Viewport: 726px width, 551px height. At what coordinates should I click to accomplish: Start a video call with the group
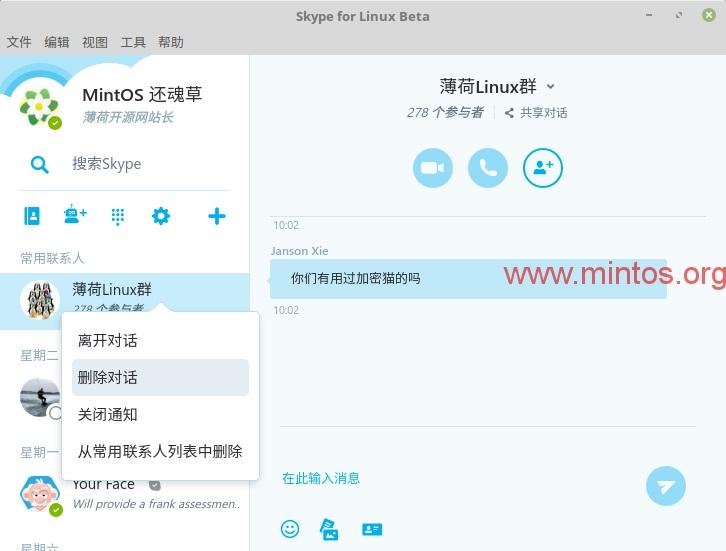(x=432, y=168)
